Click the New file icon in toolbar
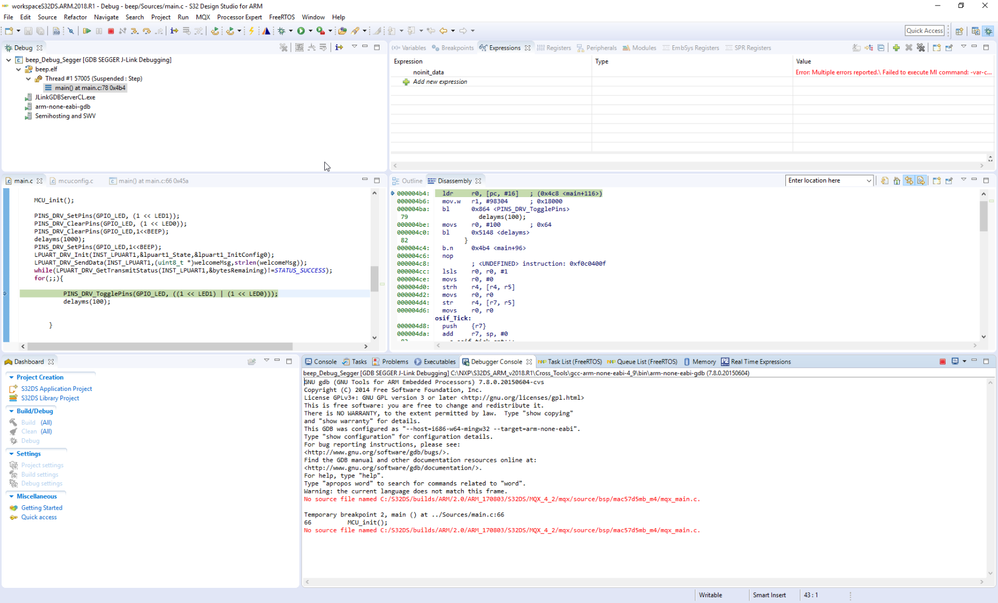 tap(9, 31)
